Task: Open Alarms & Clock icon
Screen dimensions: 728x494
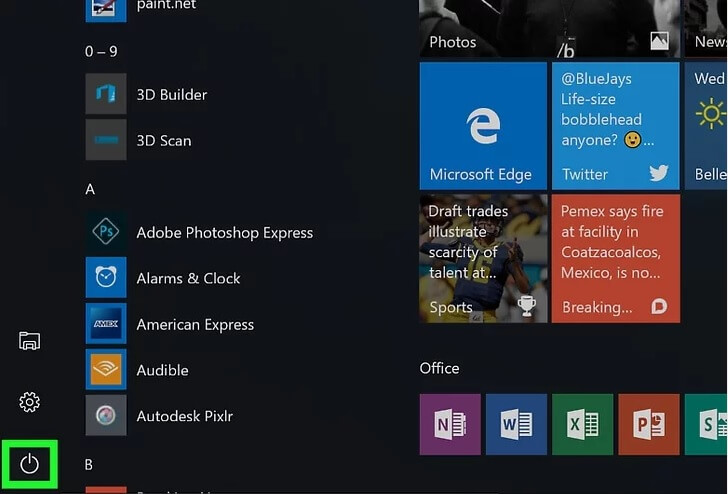Action: click(x=106, y=277)
